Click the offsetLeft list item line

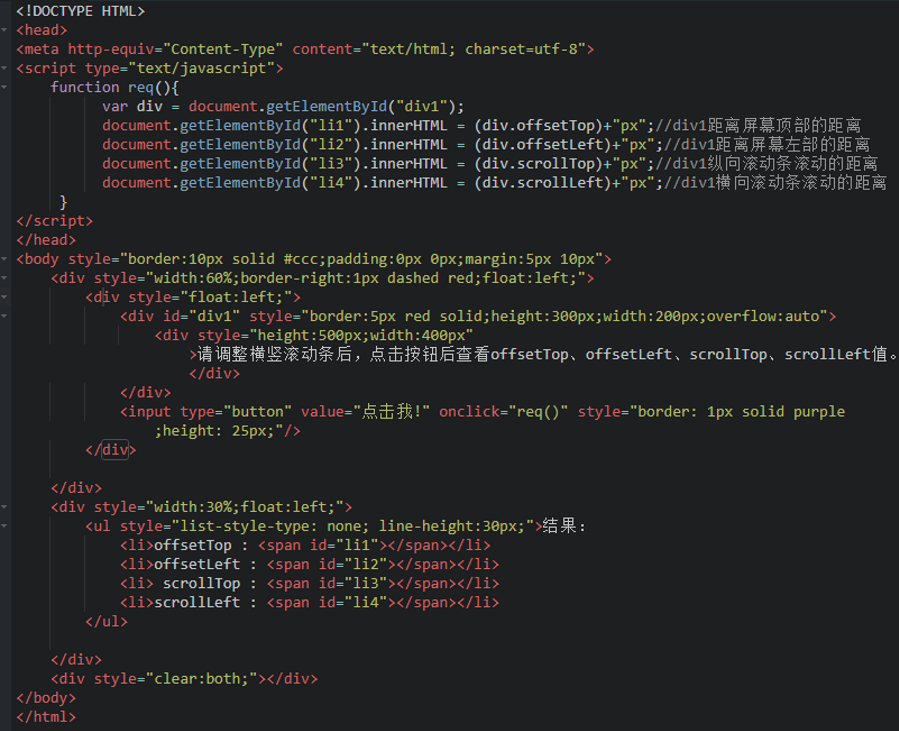pos(310,564)
